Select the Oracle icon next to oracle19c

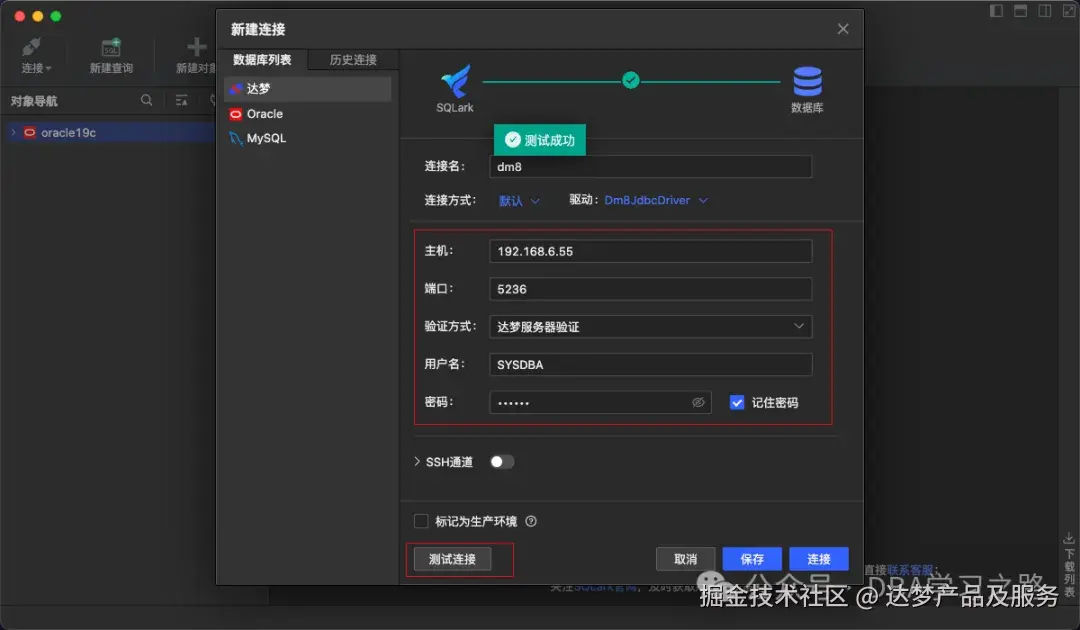[x=29, y=131]
